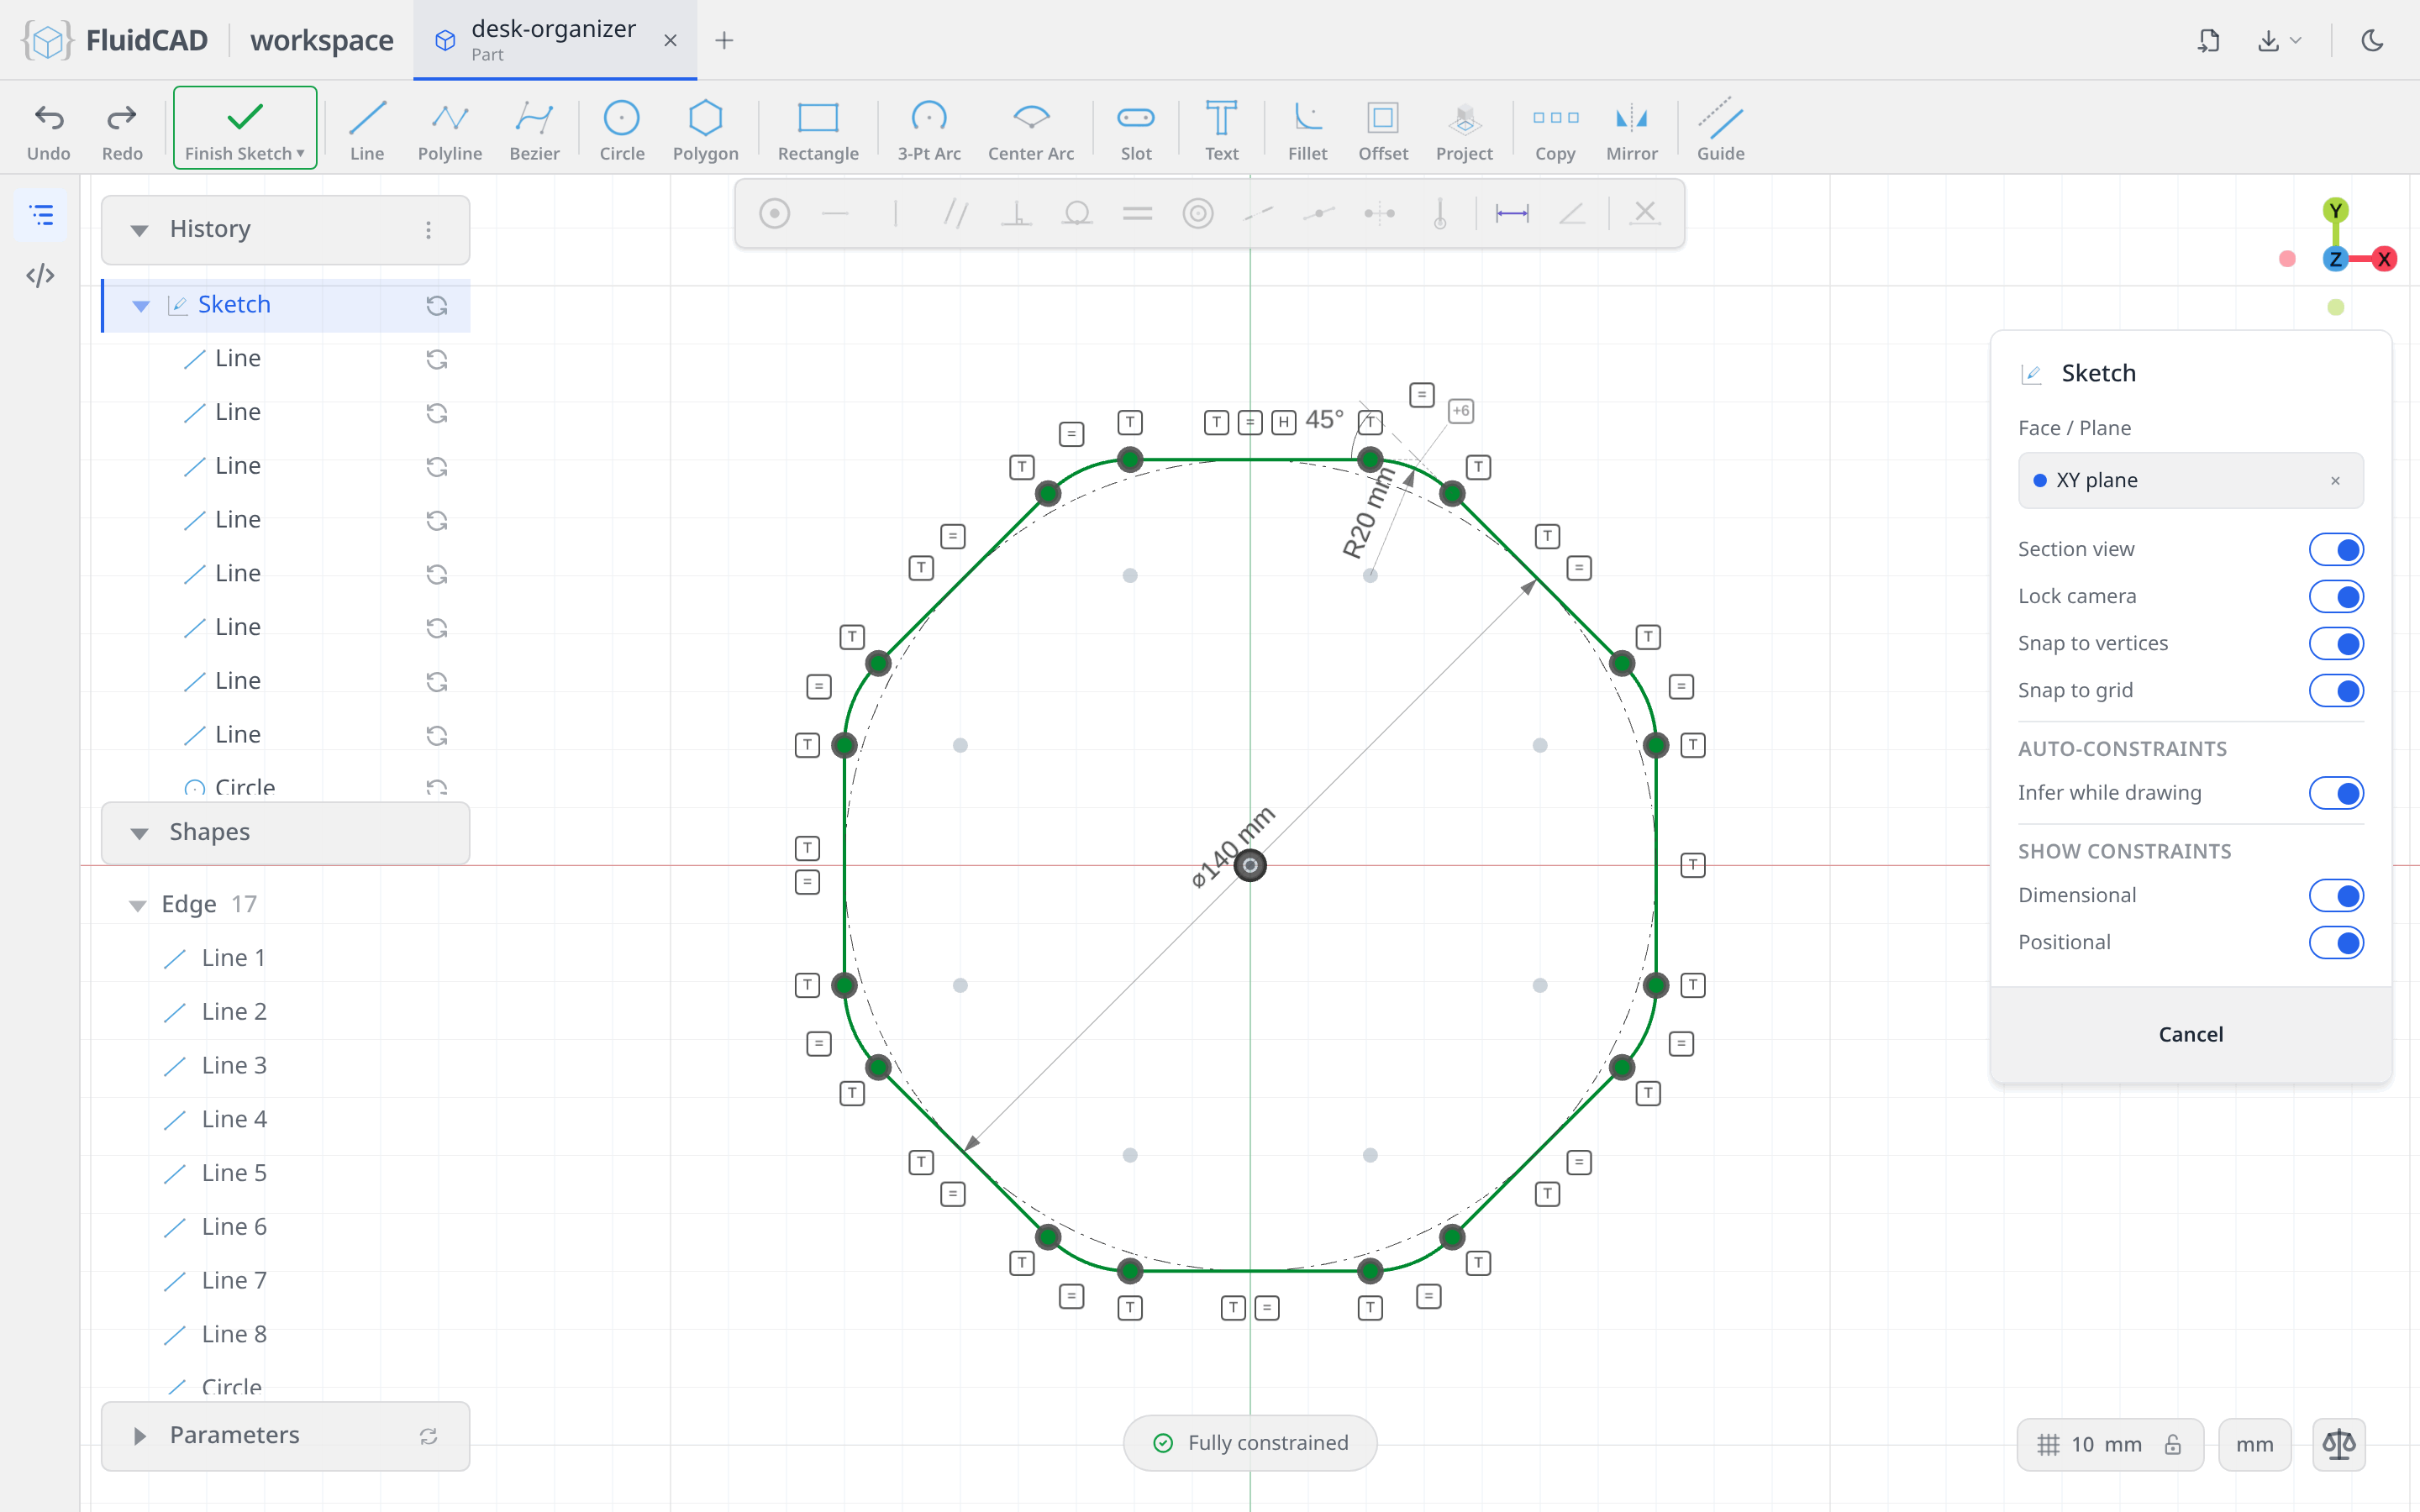This screenshot has height=1512, width=2420.
Task: Switch to the desk-organizer tab
Action: pos(555,40)
